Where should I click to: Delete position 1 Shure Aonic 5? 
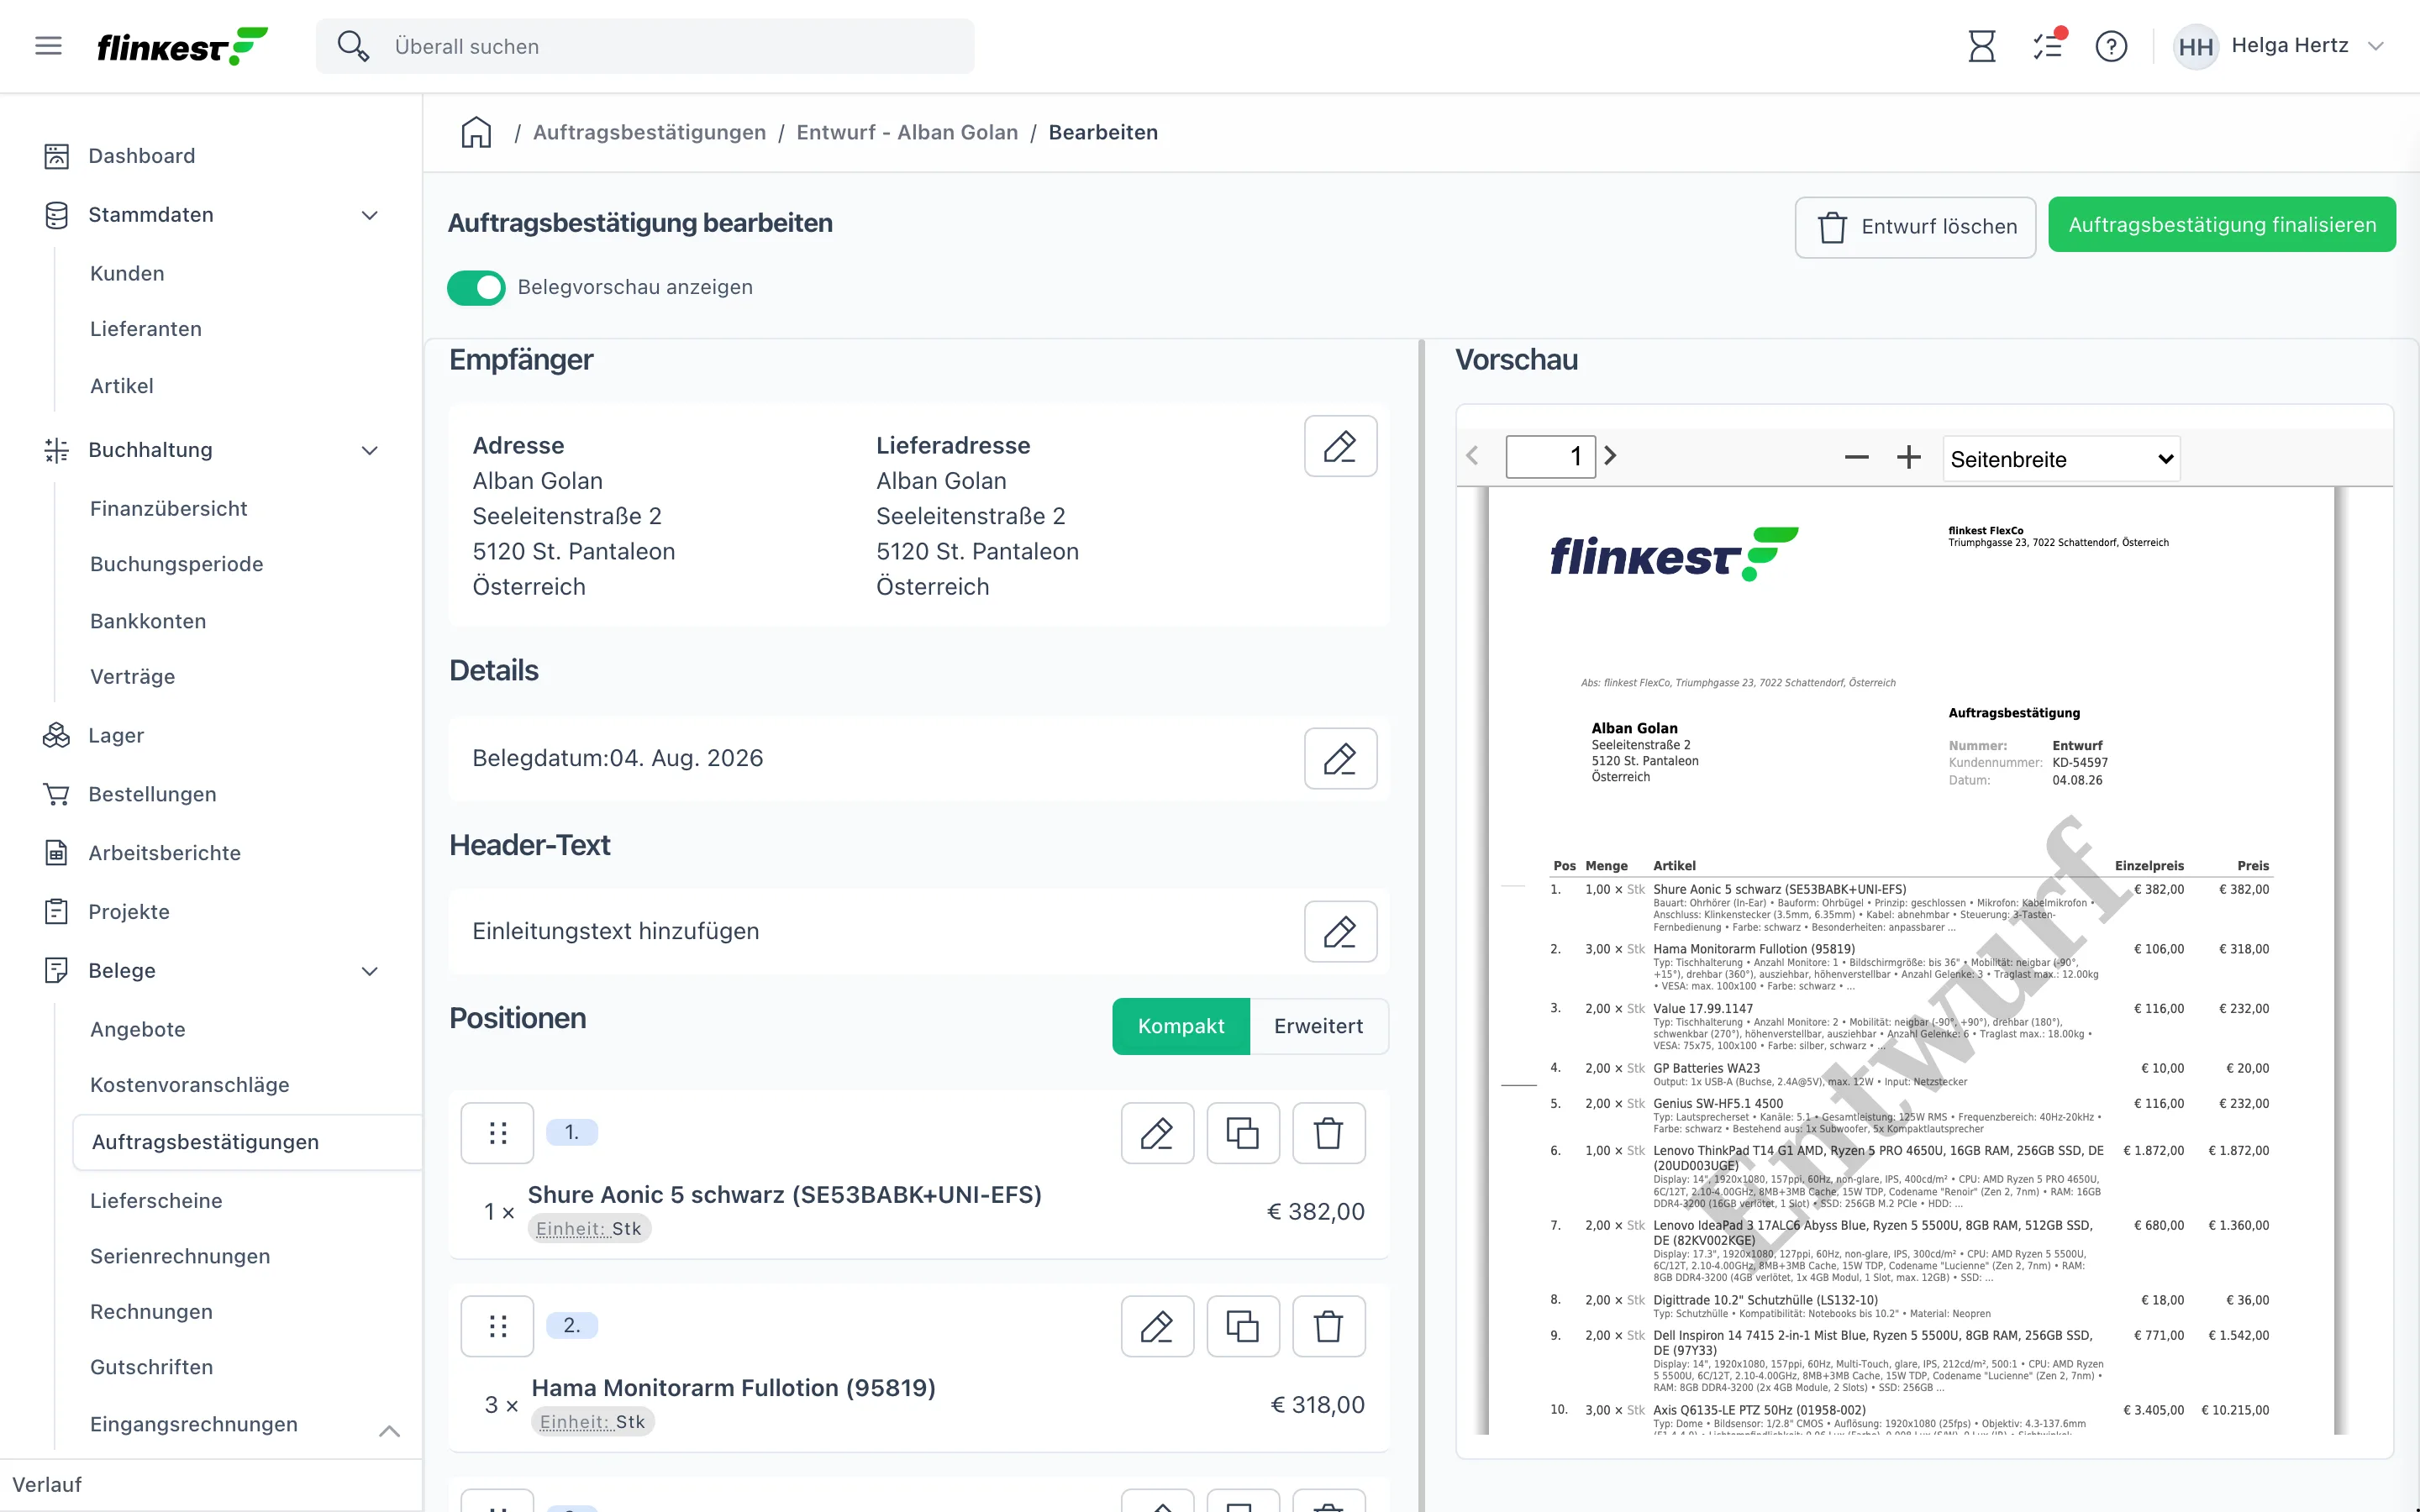(1329, 1133)
